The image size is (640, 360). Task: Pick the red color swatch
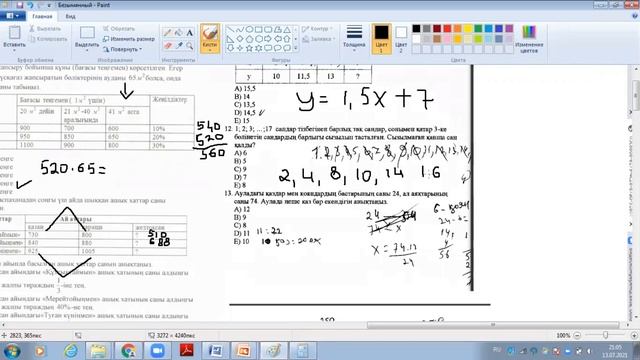pos(447,29)
